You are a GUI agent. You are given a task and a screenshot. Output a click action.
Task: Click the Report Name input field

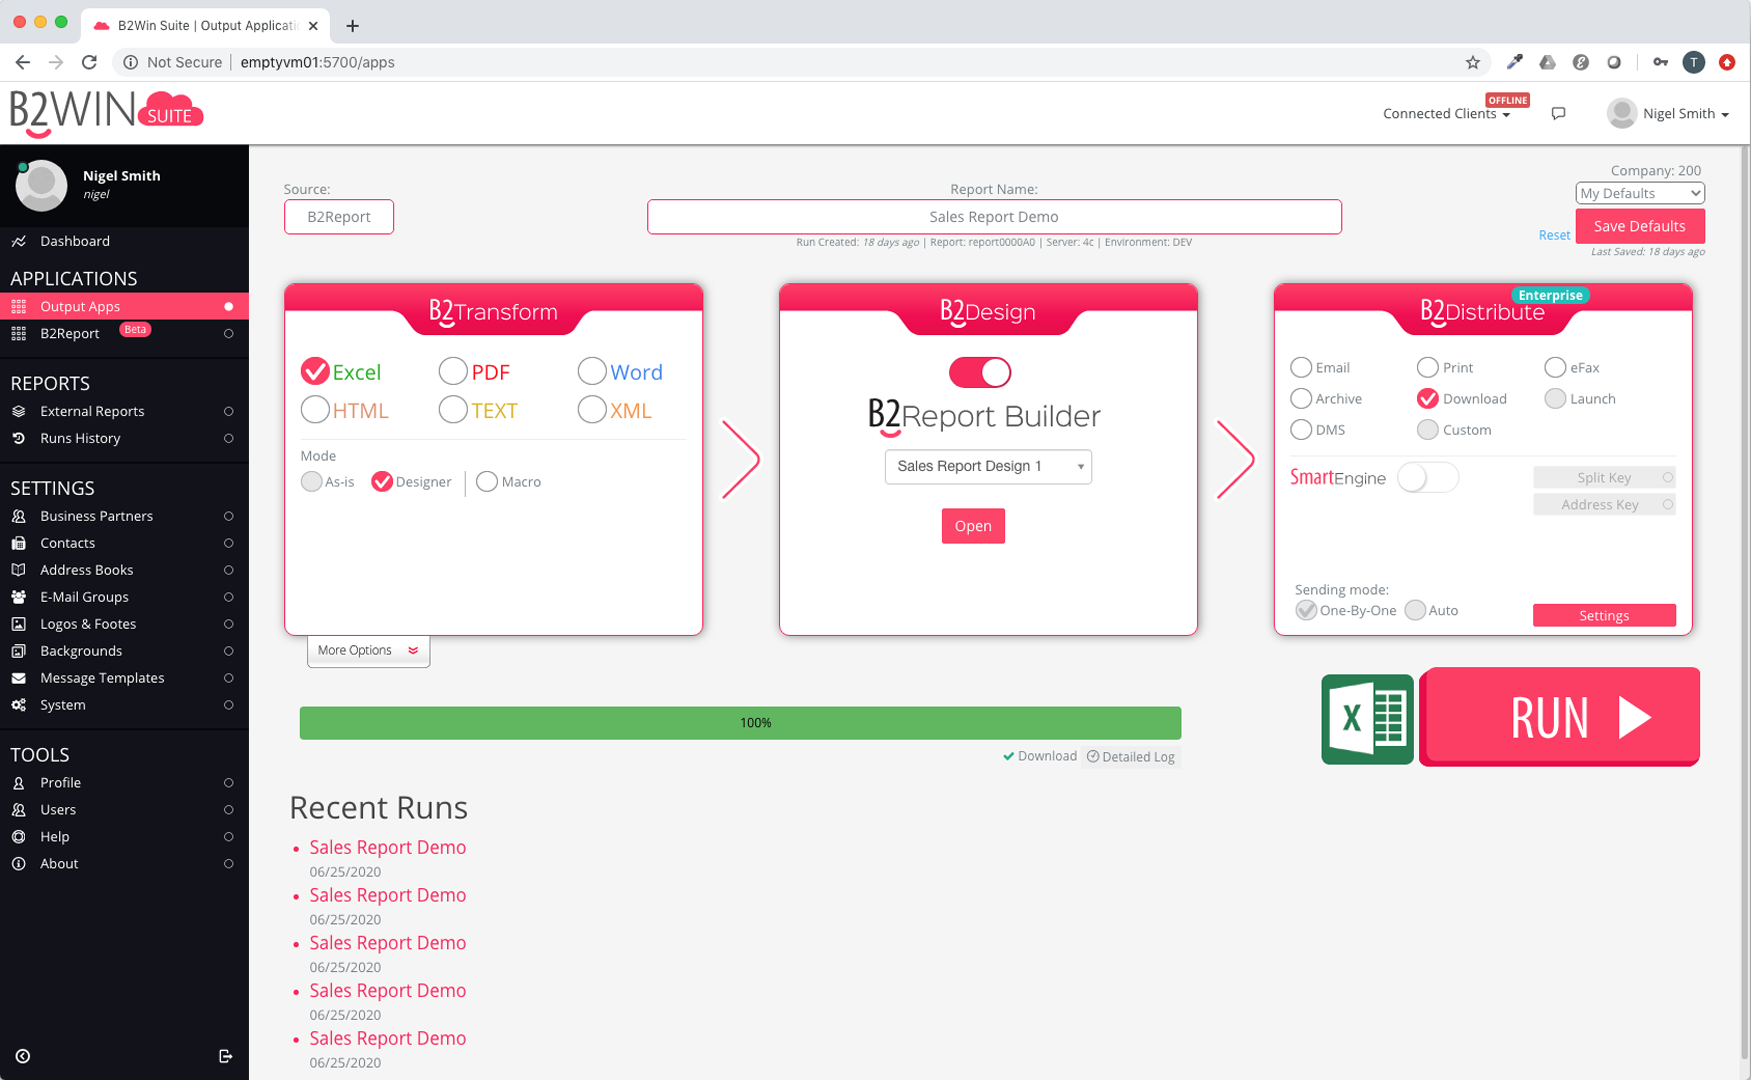pyautogui.click(x=994, y=217)
